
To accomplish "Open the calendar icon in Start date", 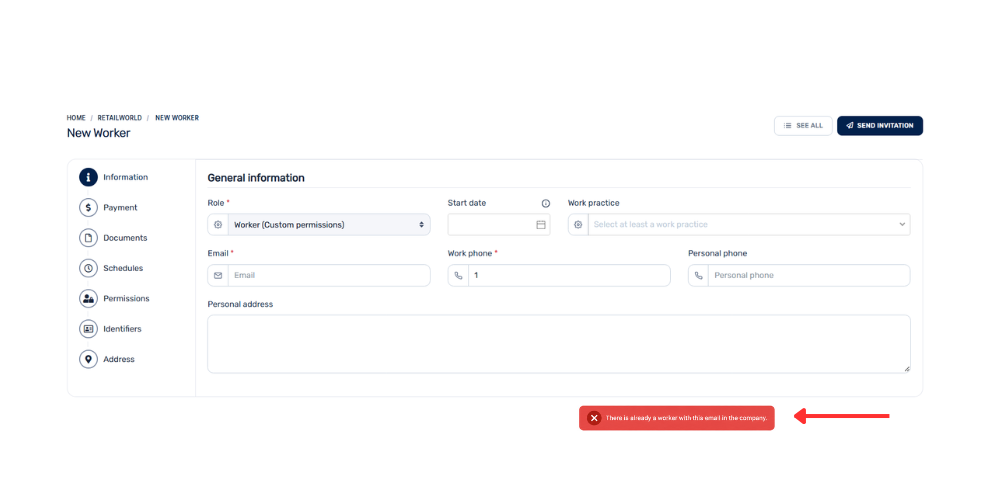I will coord(541,224).
